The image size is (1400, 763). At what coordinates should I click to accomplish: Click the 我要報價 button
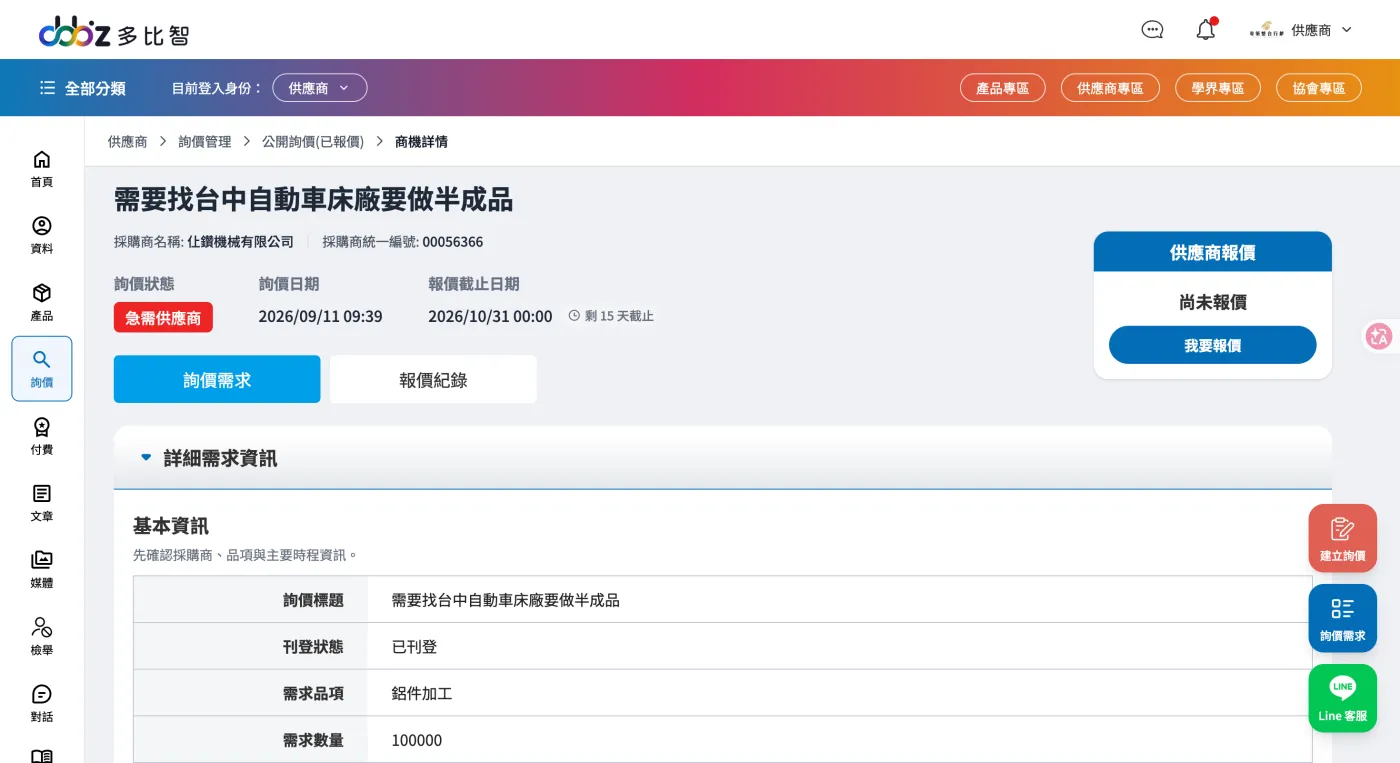[1212, 345]
